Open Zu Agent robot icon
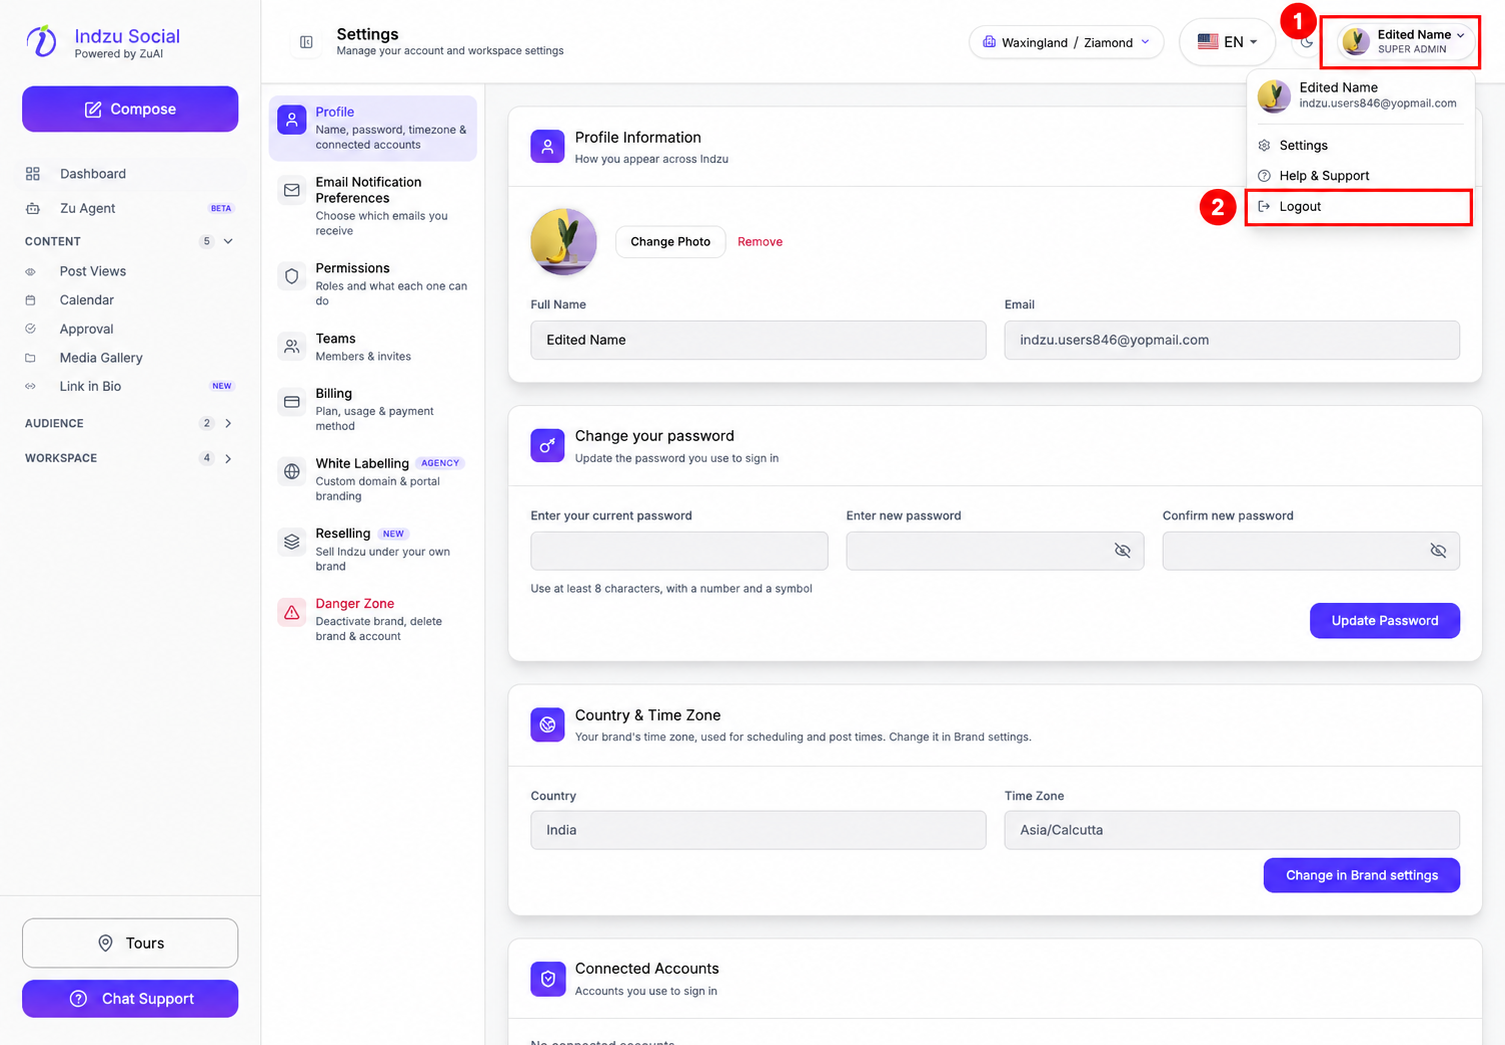 [33, 208]
